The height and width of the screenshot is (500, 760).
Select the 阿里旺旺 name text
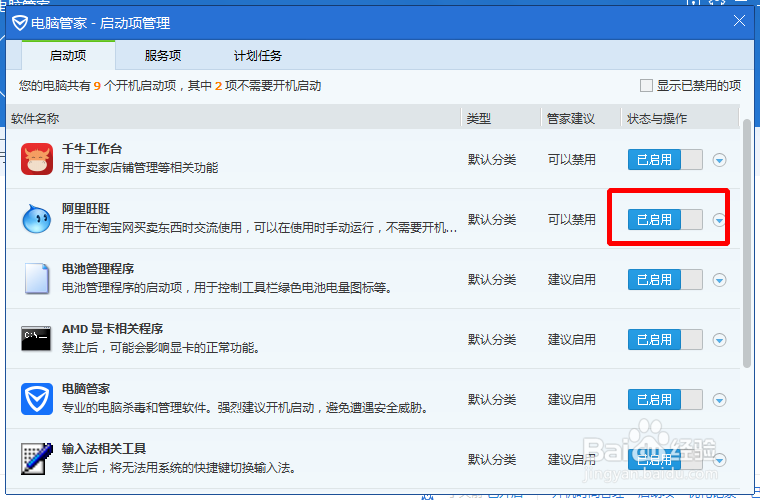(86, 208)
